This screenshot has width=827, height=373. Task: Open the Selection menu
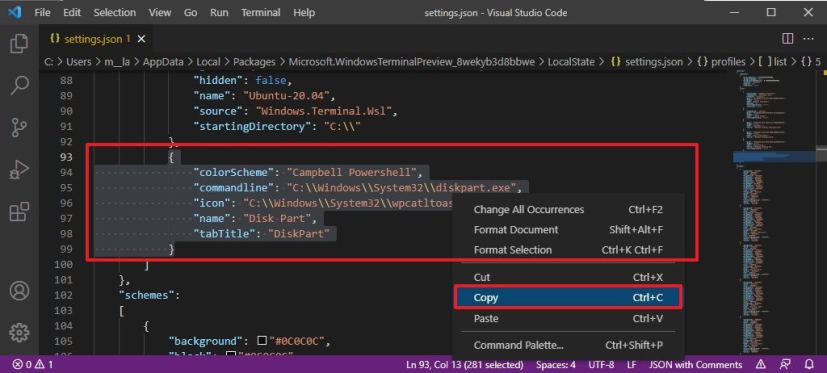click(114, 12)
